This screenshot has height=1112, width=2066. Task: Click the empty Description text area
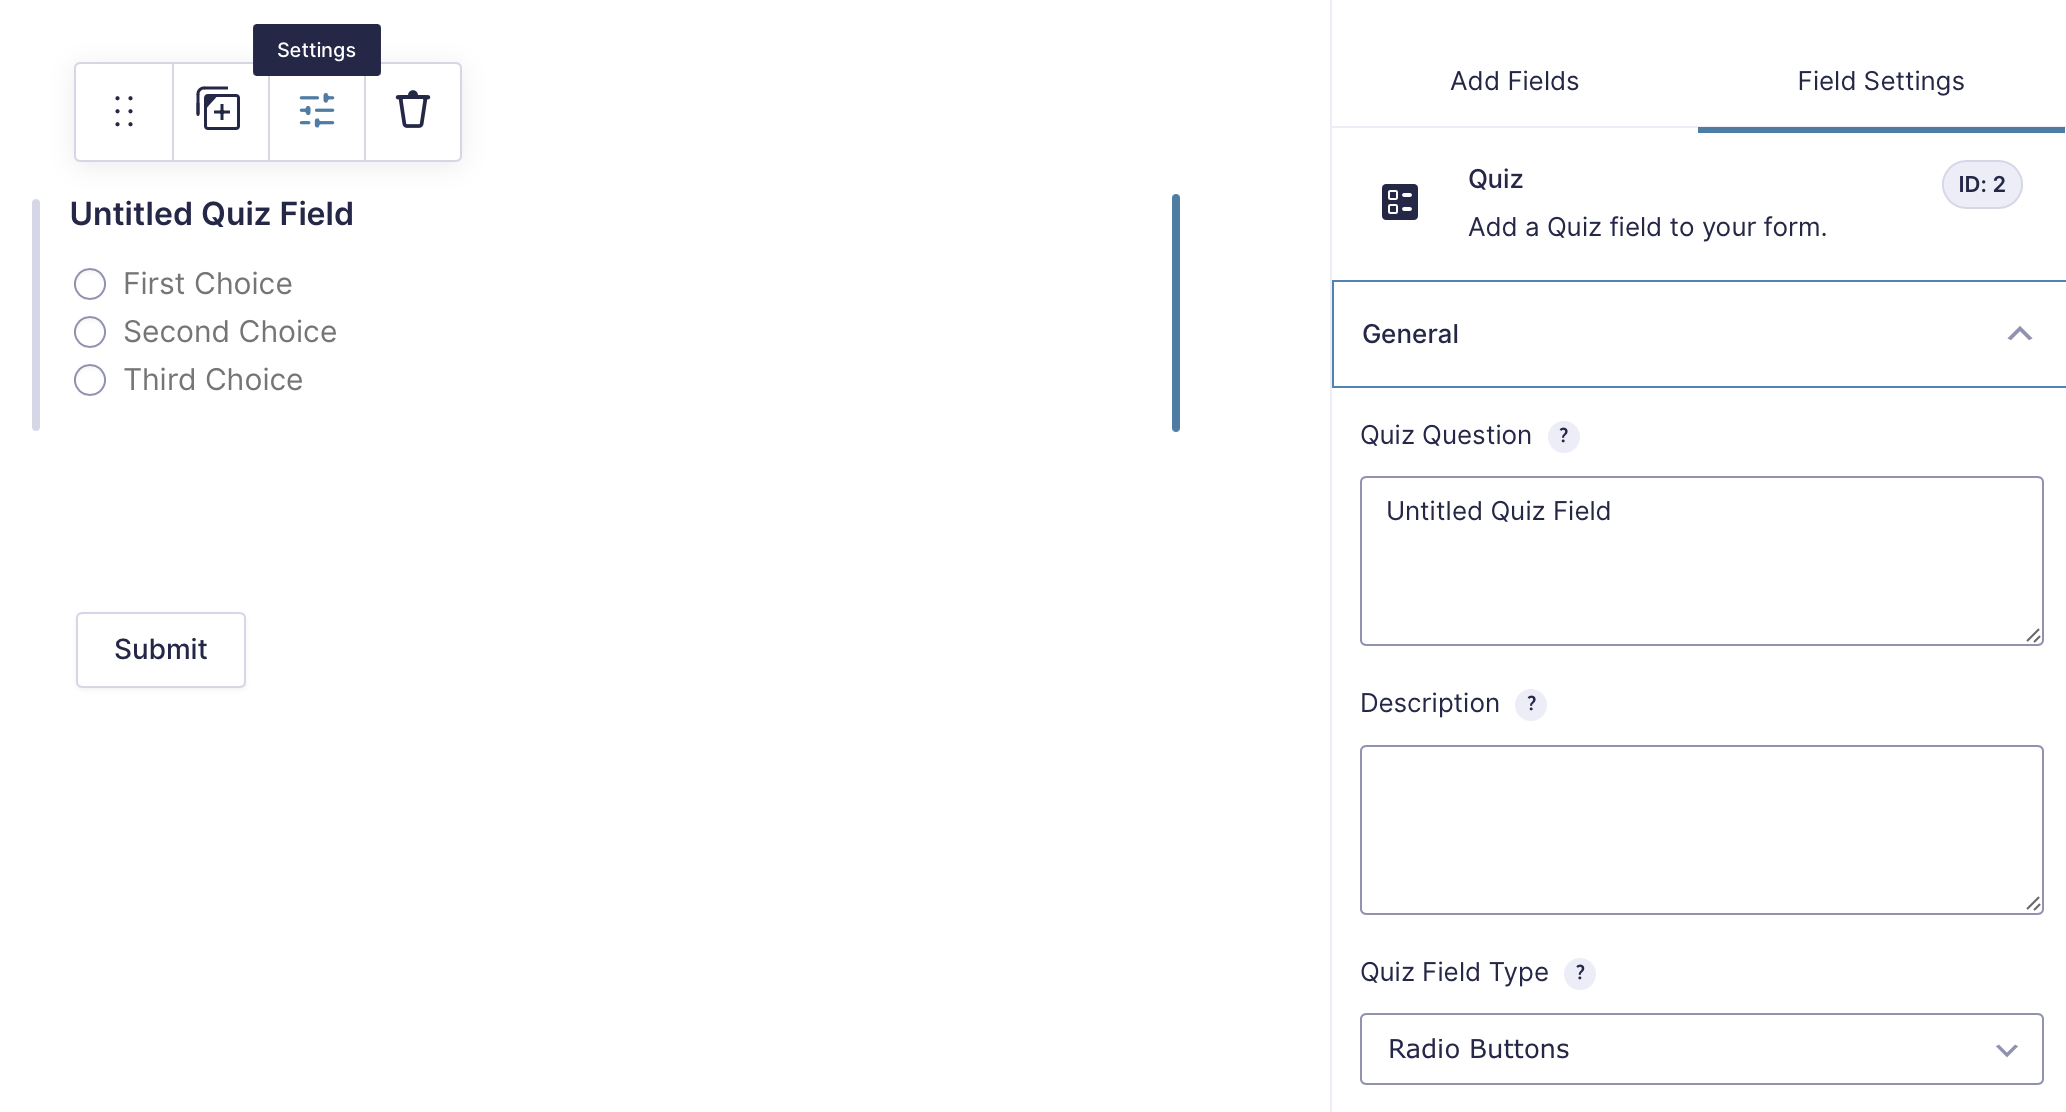click(x=1700, y=829)
